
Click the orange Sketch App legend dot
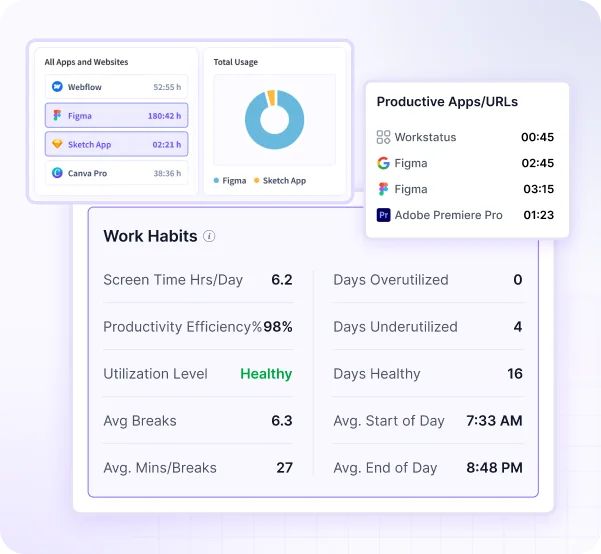(x=256, y=181)
